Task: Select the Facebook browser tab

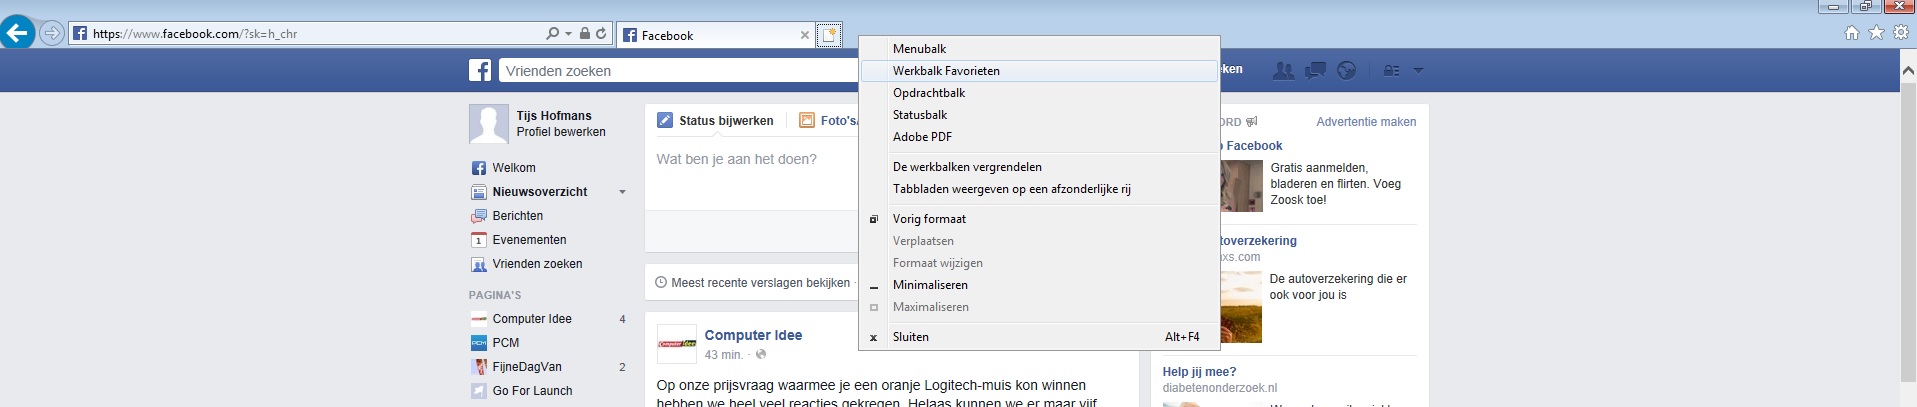Action: click(716, 35)
